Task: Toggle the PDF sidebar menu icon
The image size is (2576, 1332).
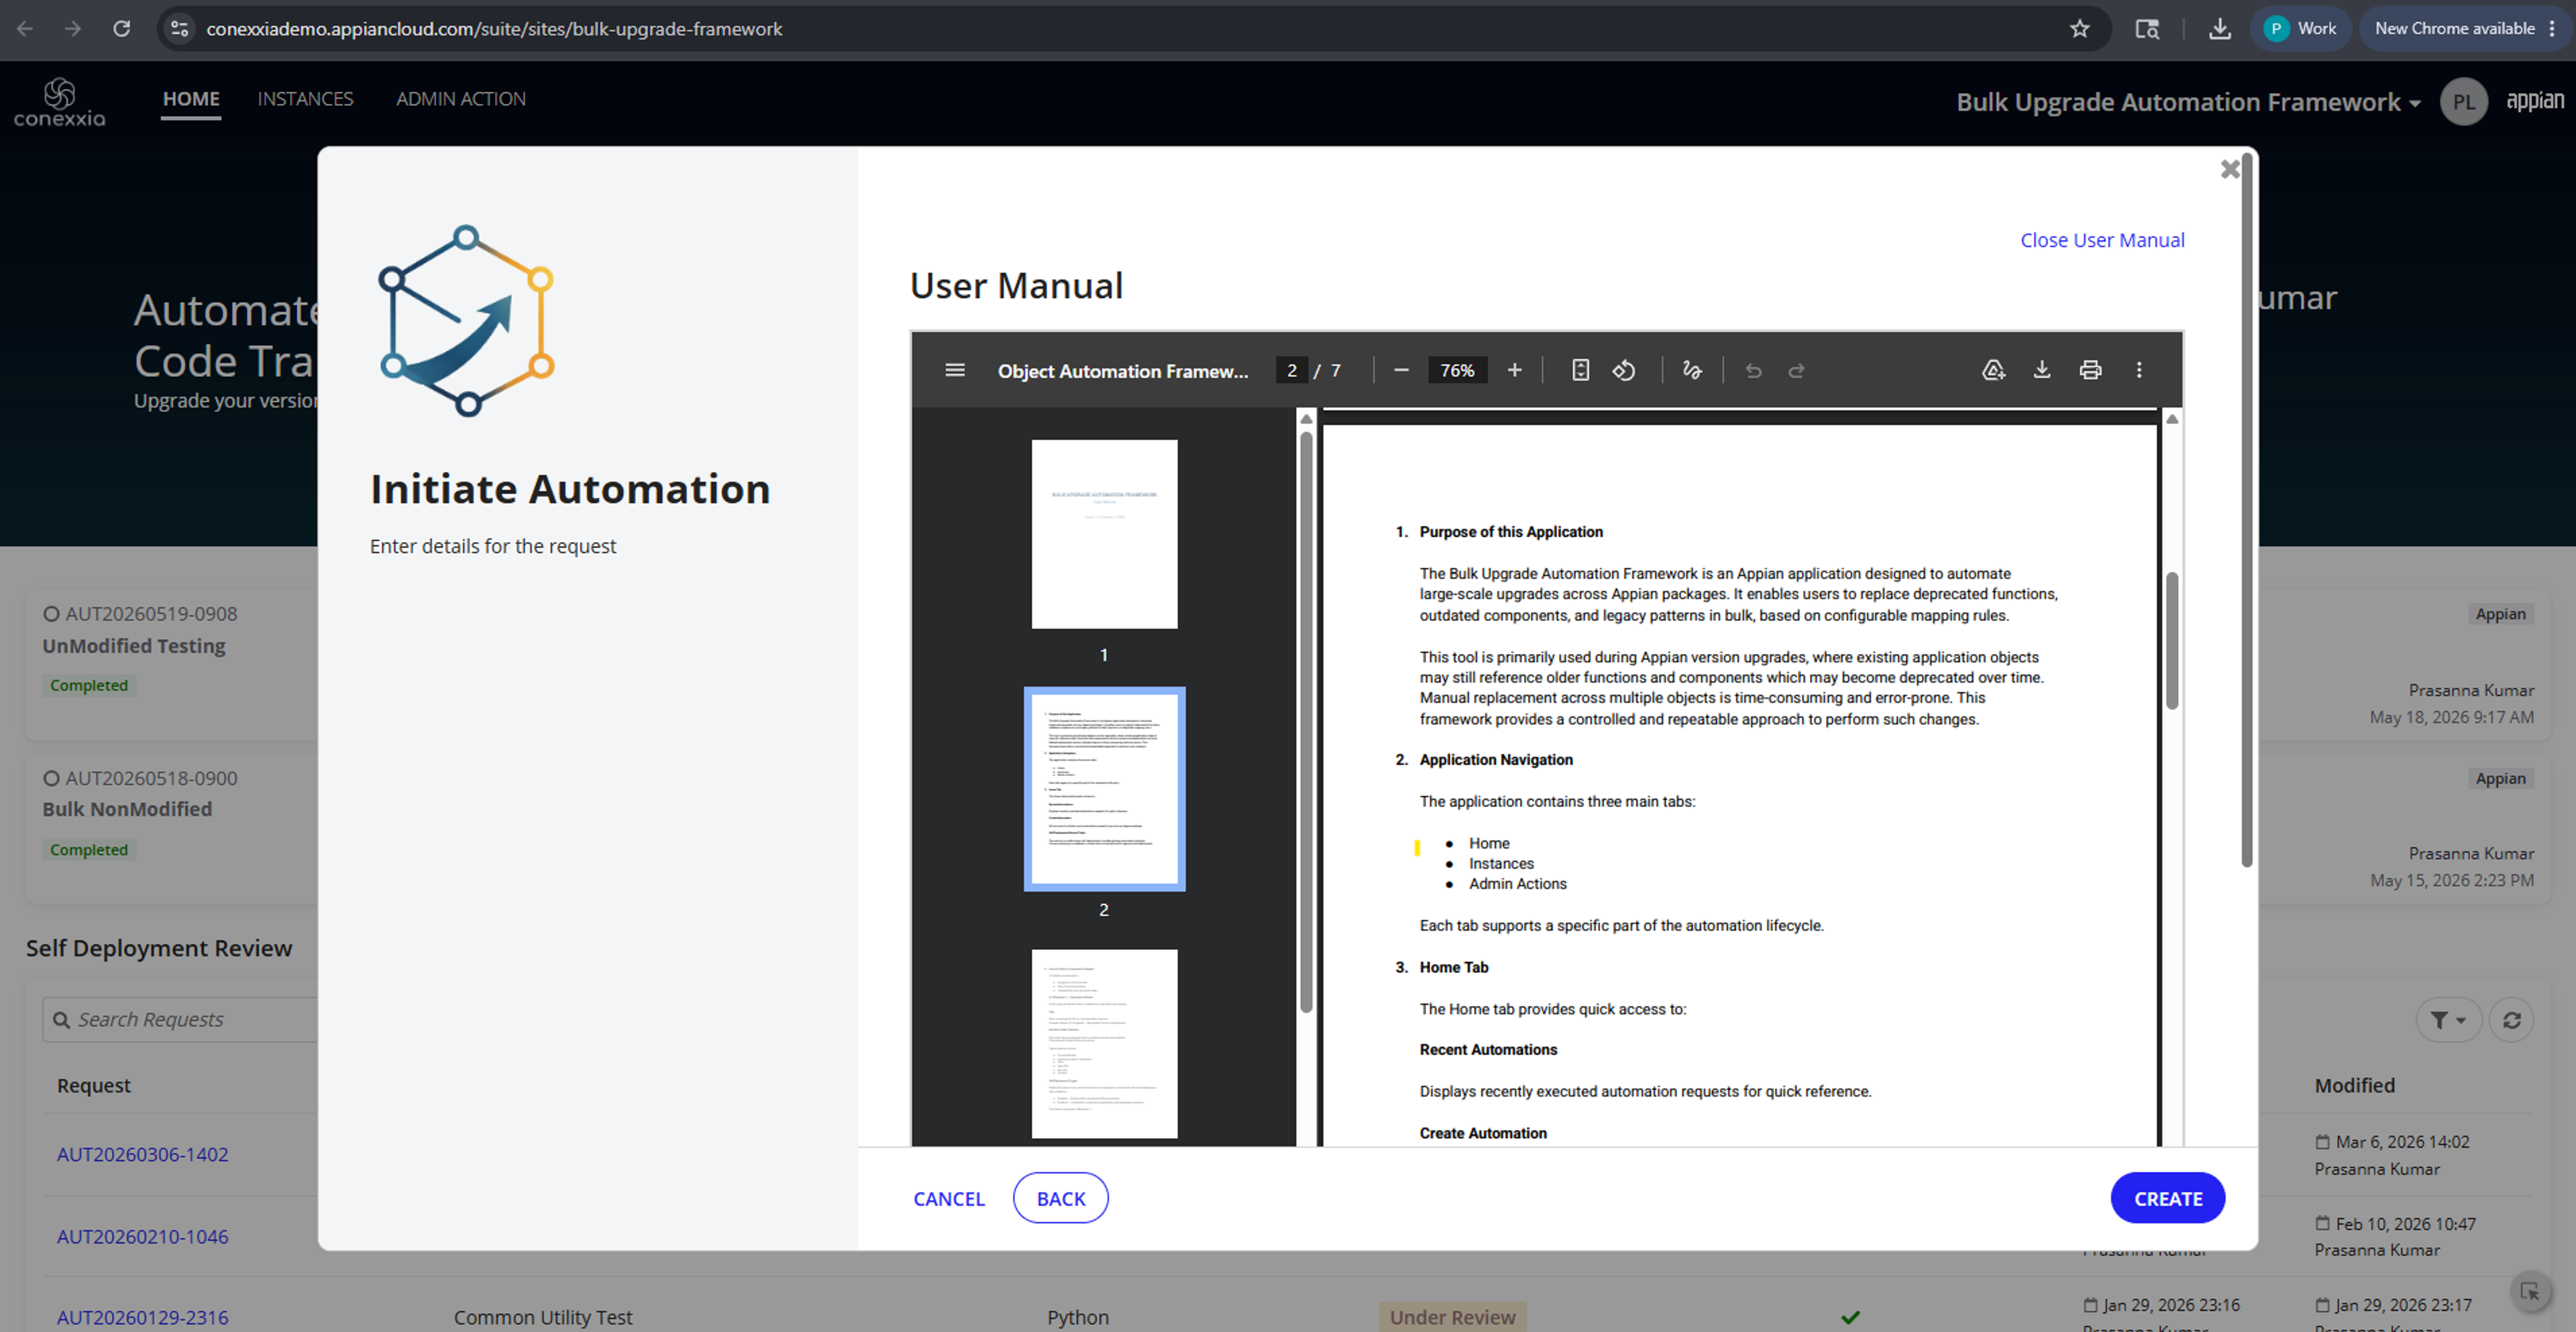Action: tap(954, 370)
